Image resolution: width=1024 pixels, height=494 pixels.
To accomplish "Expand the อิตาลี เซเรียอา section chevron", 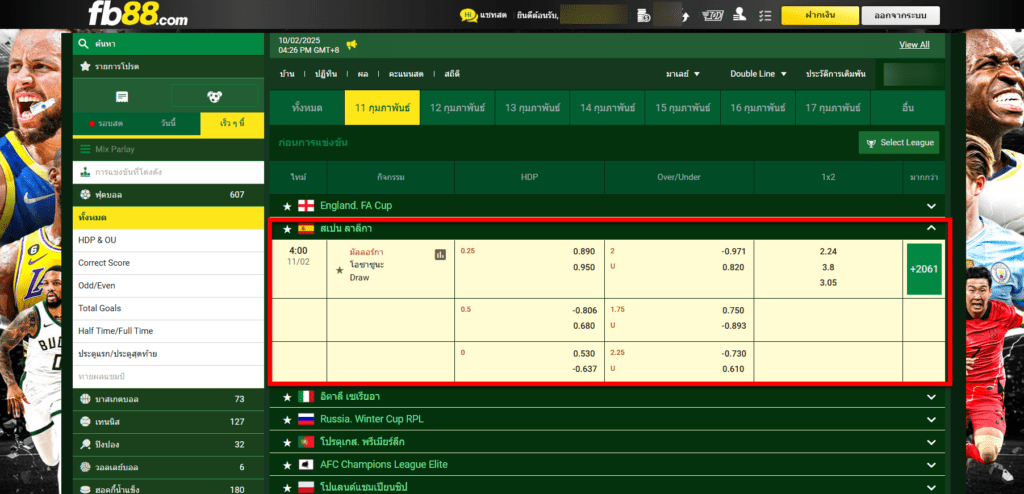I will click(931, 397).
